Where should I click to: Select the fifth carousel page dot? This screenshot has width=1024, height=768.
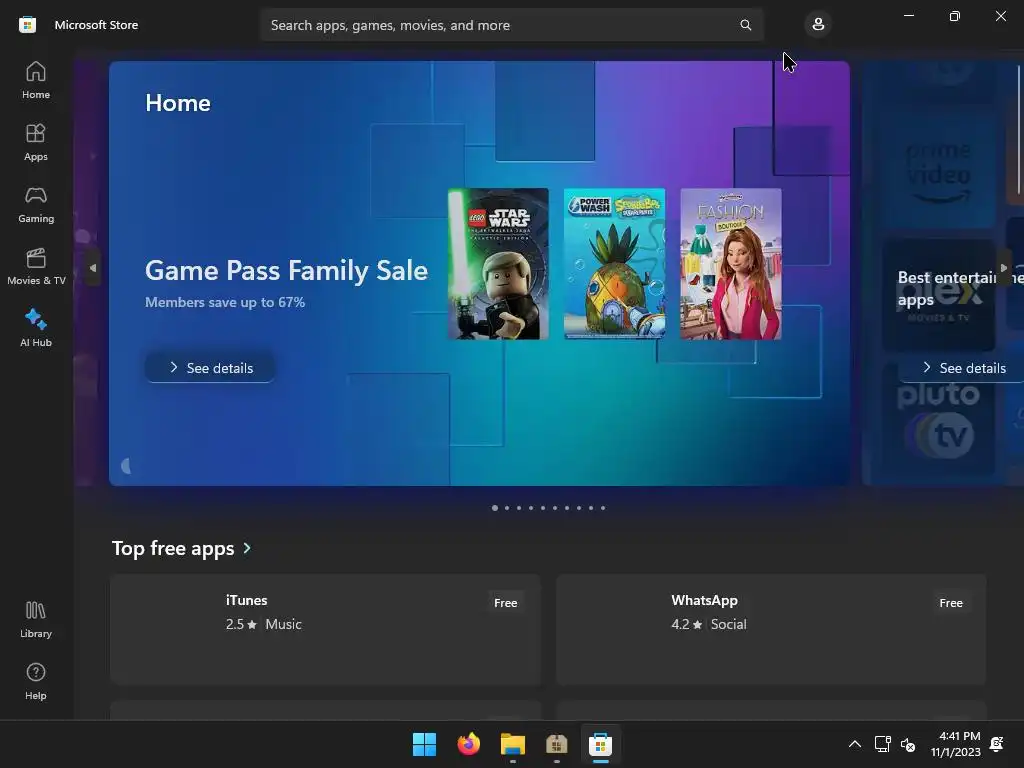543,507
